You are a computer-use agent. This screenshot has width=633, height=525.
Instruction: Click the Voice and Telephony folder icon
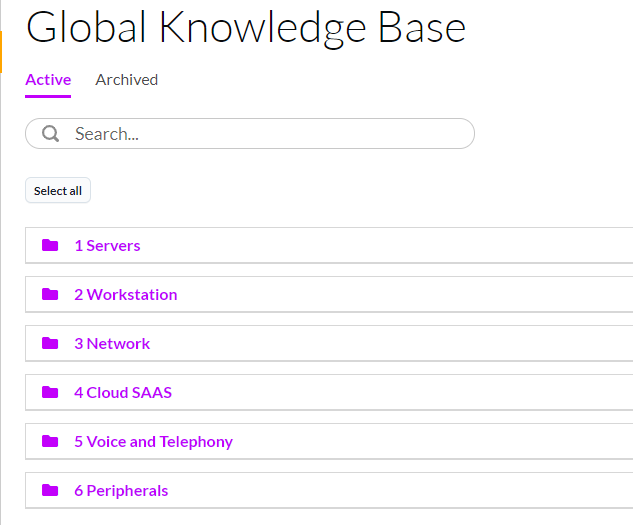(x=50, y=441)
